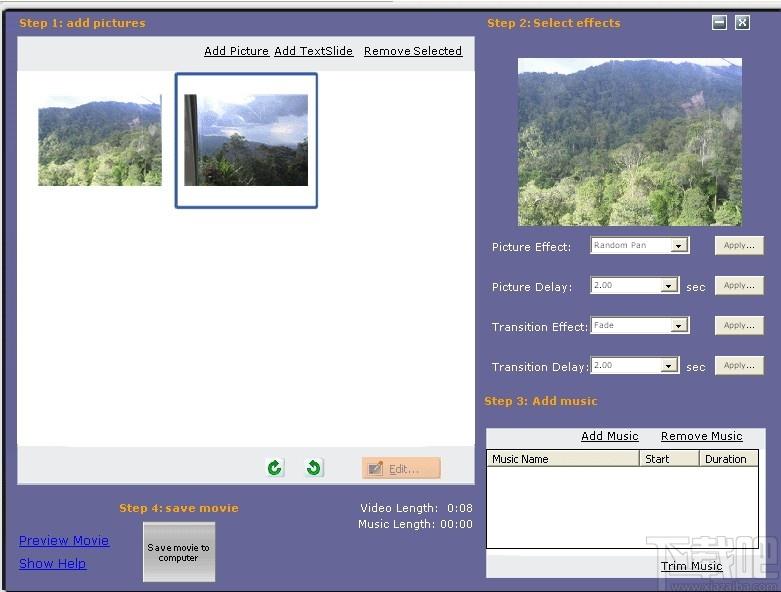Click Add TextSlide link
Image resolution: width=781 pixels, height=592 pixels.
tap(313, 51)
